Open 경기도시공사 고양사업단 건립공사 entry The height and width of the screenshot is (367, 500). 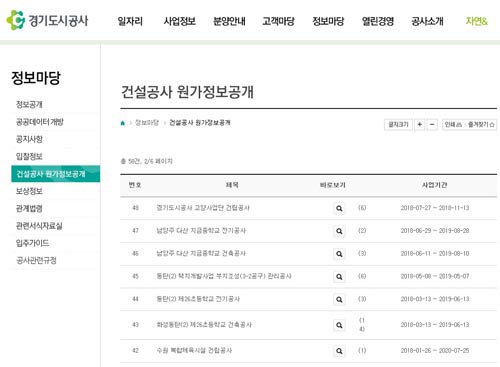203,208
